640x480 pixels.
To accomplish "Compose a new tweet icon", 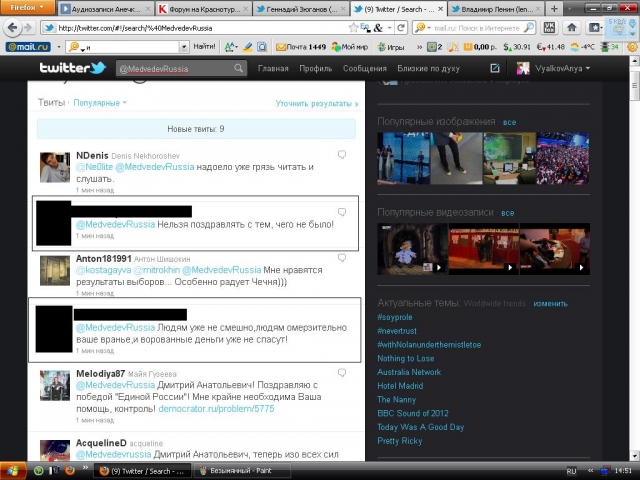I will coord(495,68).
